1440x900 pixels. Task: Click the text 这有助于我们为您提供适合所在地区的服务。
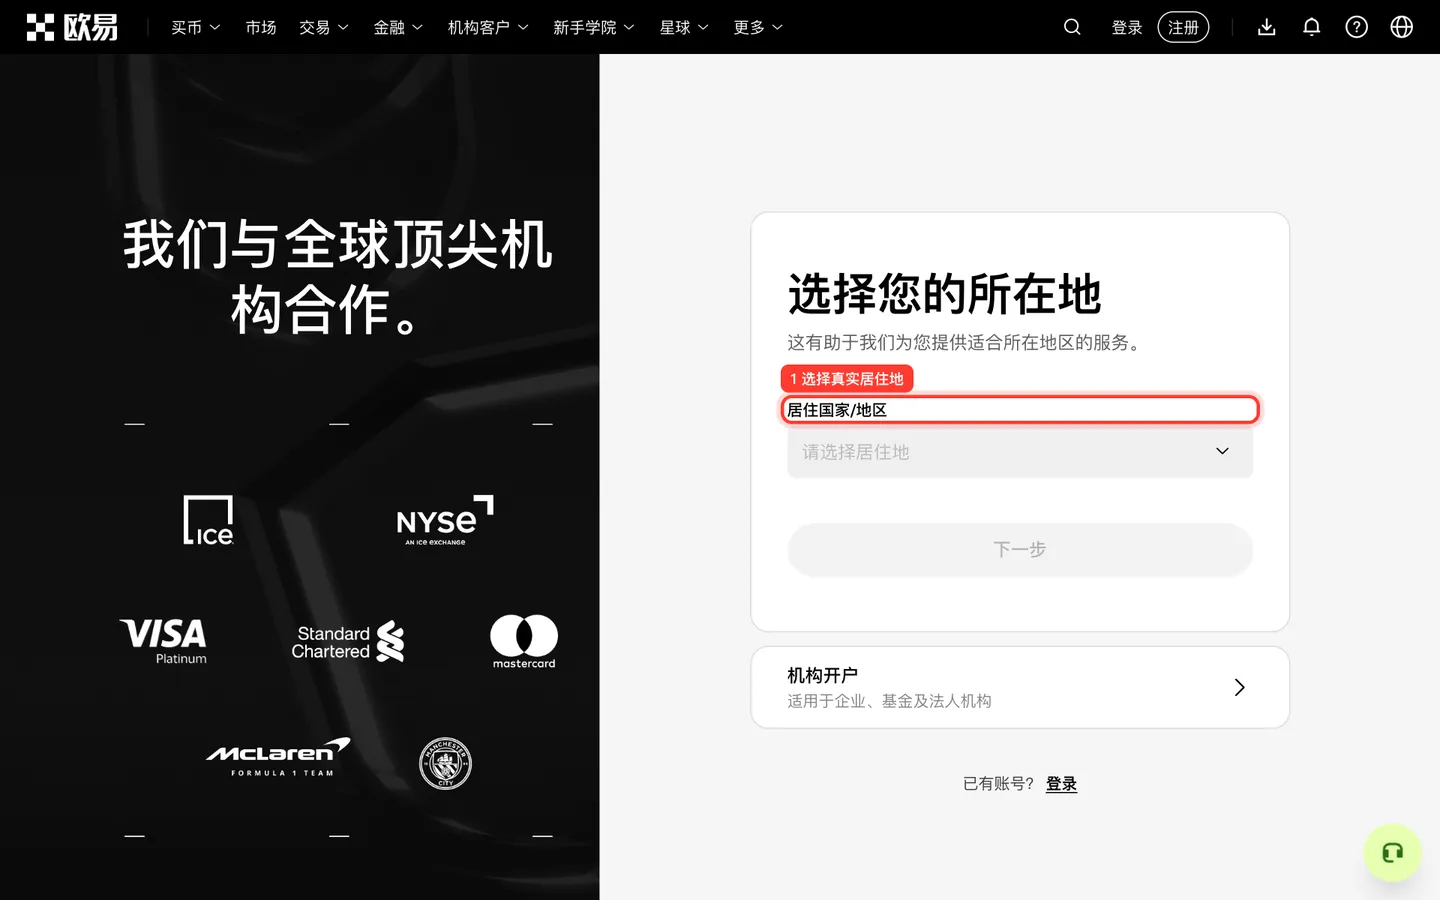[x=965, y=342]
